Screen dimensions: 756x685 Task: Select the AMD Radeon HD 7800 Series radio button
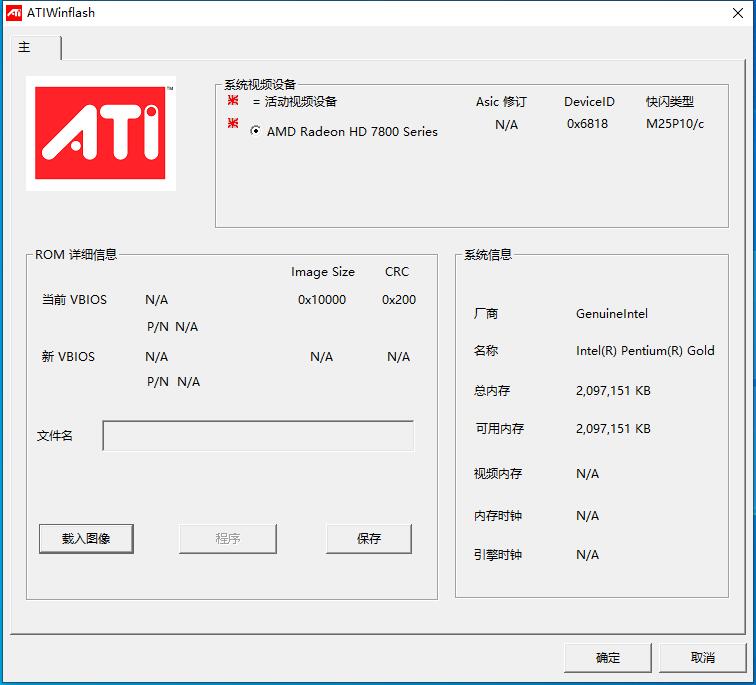pyautogui.click(x=256, y=131)
